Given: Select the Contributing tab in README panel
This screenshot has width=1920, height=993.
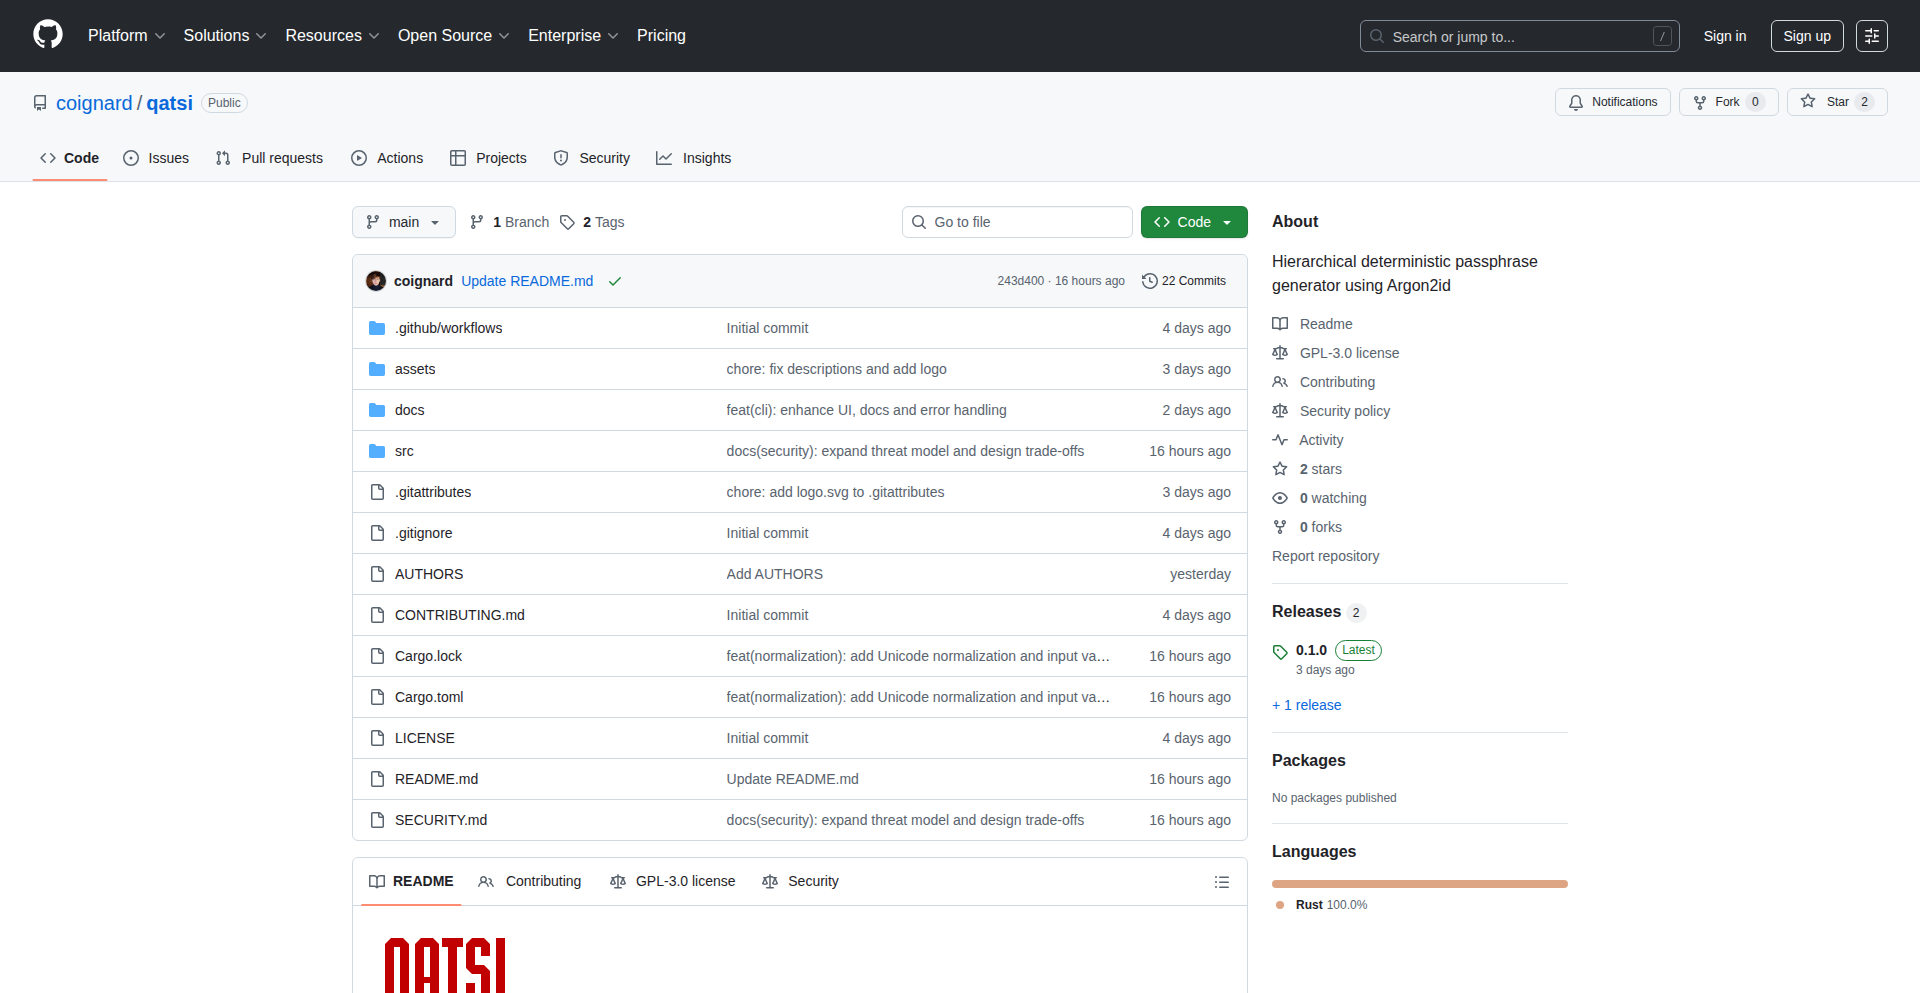Looking at the screenshot, I should click(530, 881).
